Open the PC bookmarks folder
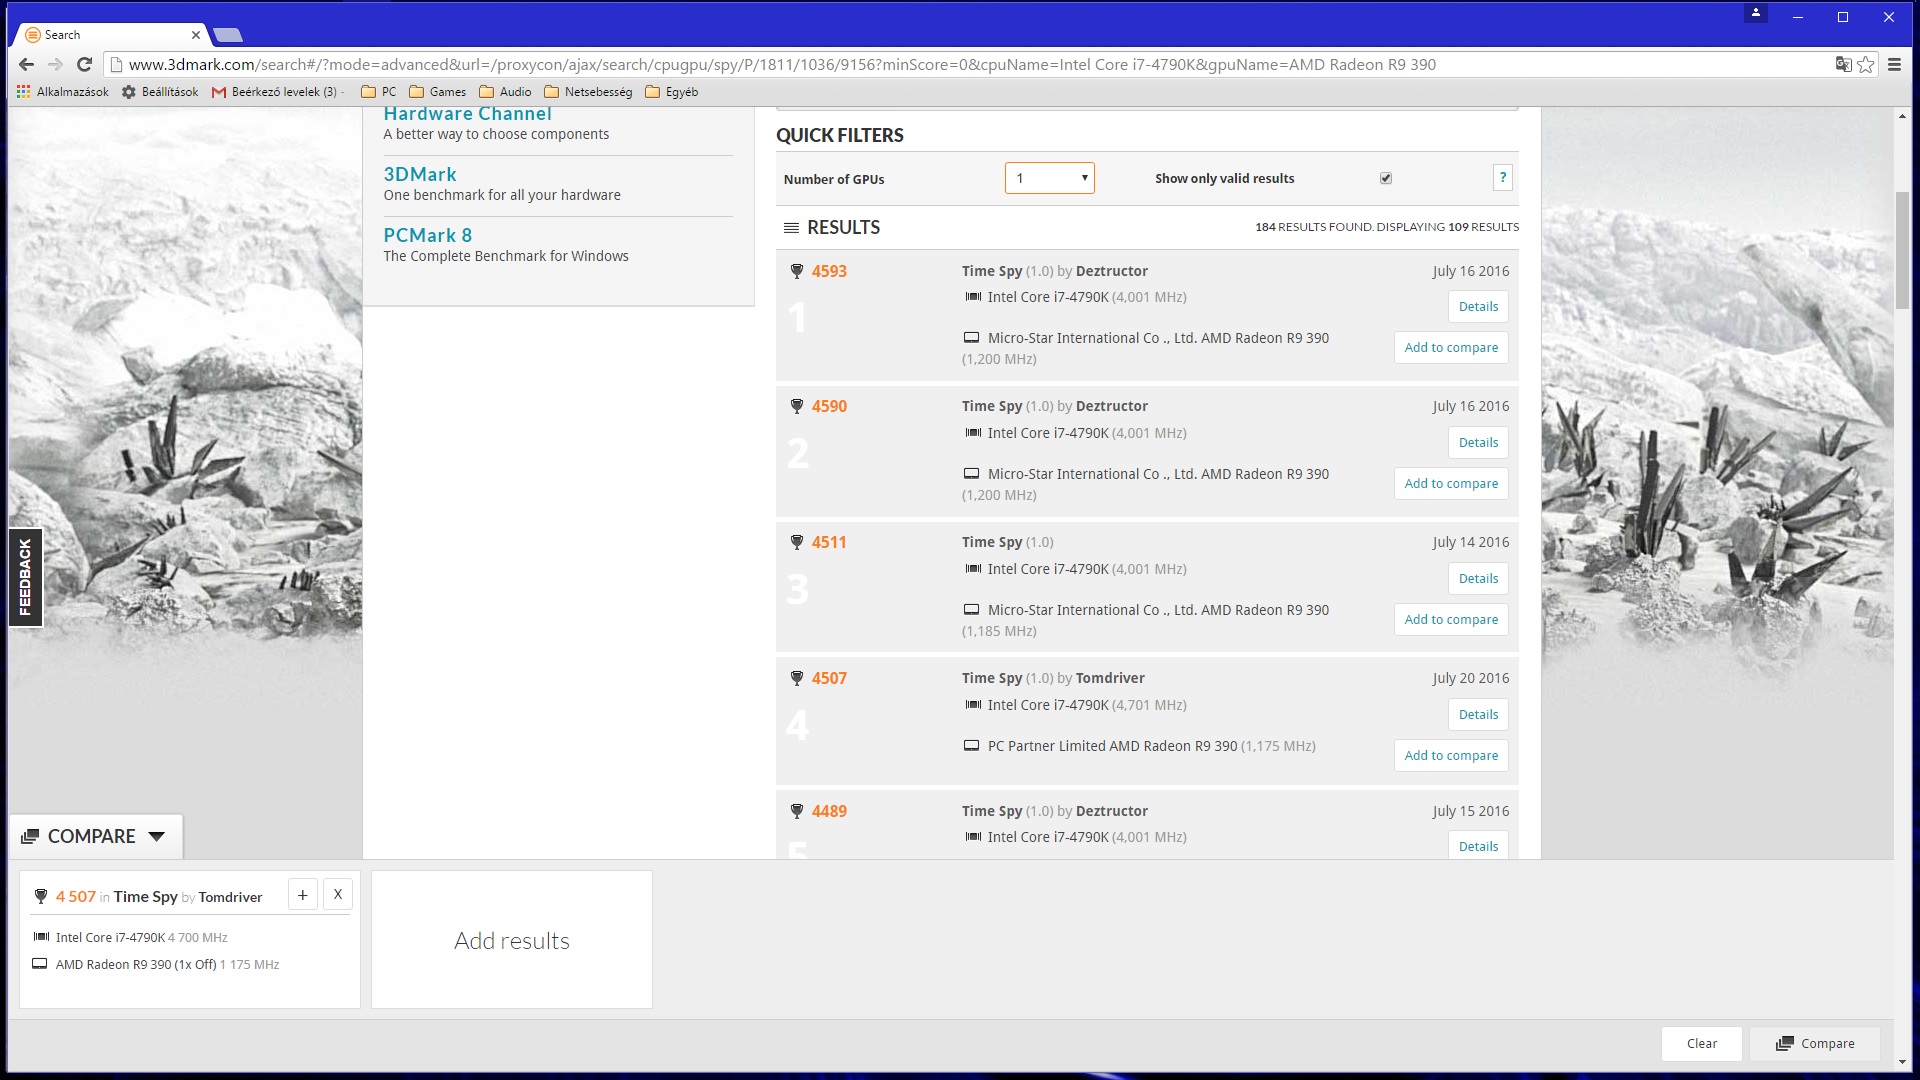Image resolution: width=1920 pixels, height=1080 pixels. click(379, 92)
